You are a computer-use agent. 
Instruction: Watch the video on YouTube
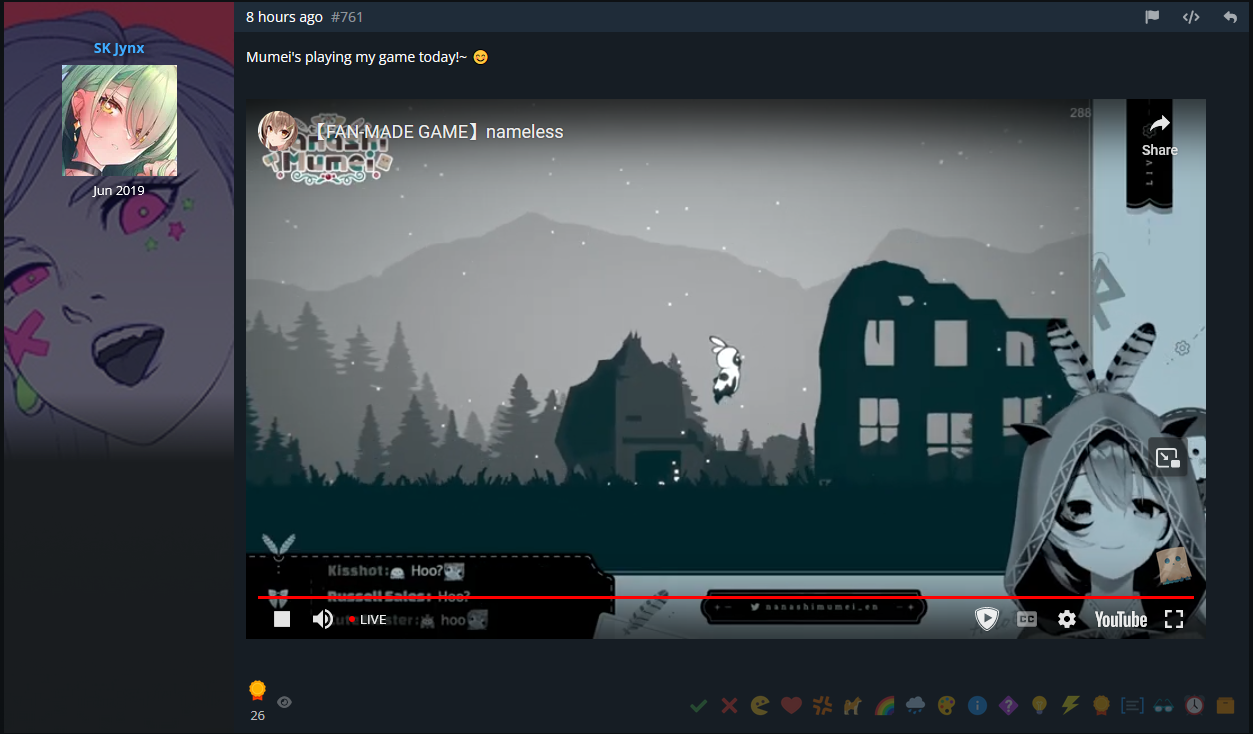click(x=1121, y=619)
